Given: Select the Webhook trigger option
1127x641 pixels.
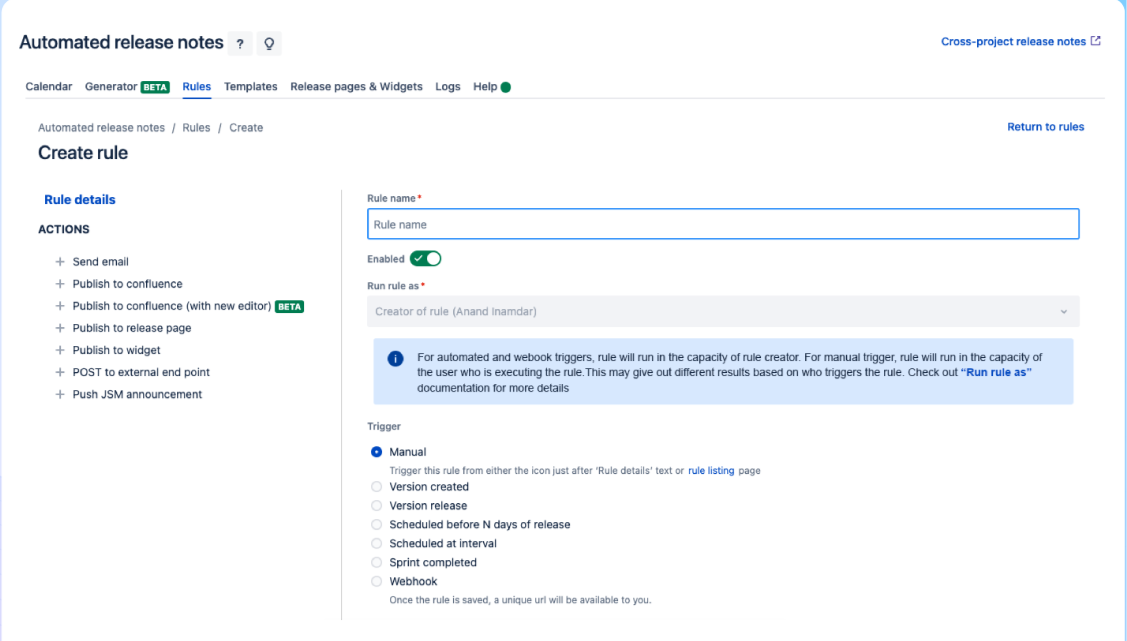Looking at the screenshot, I should (377, 581).
